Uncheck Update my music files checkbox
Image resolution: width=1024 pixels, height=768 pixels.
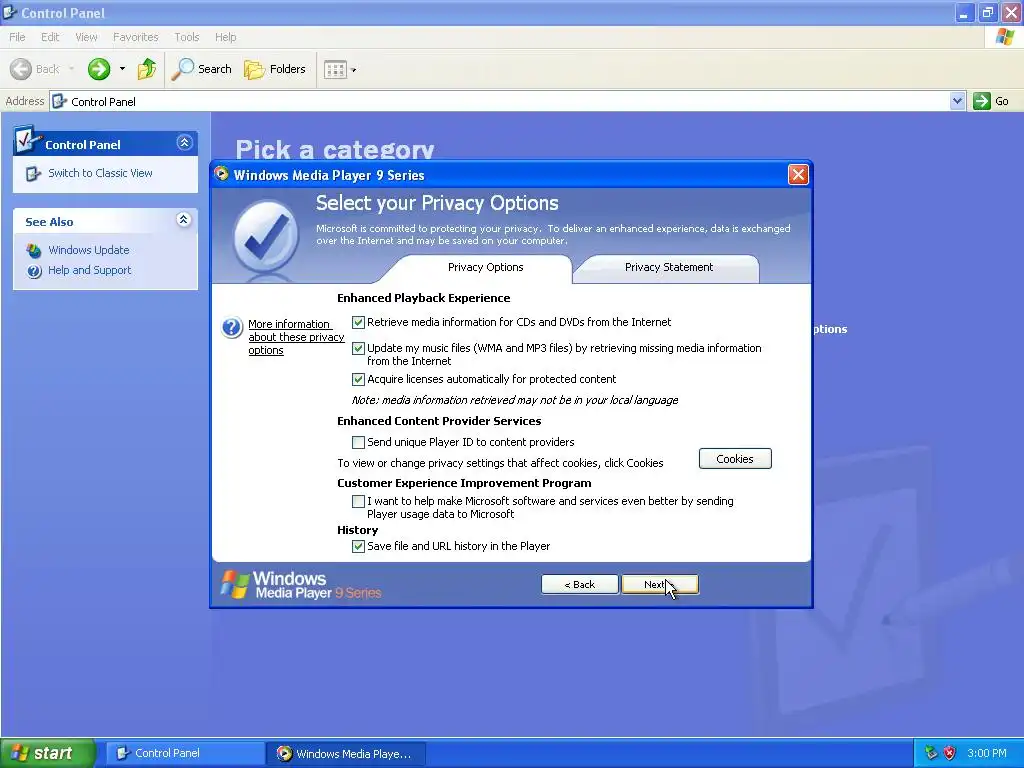pos(358,349)
